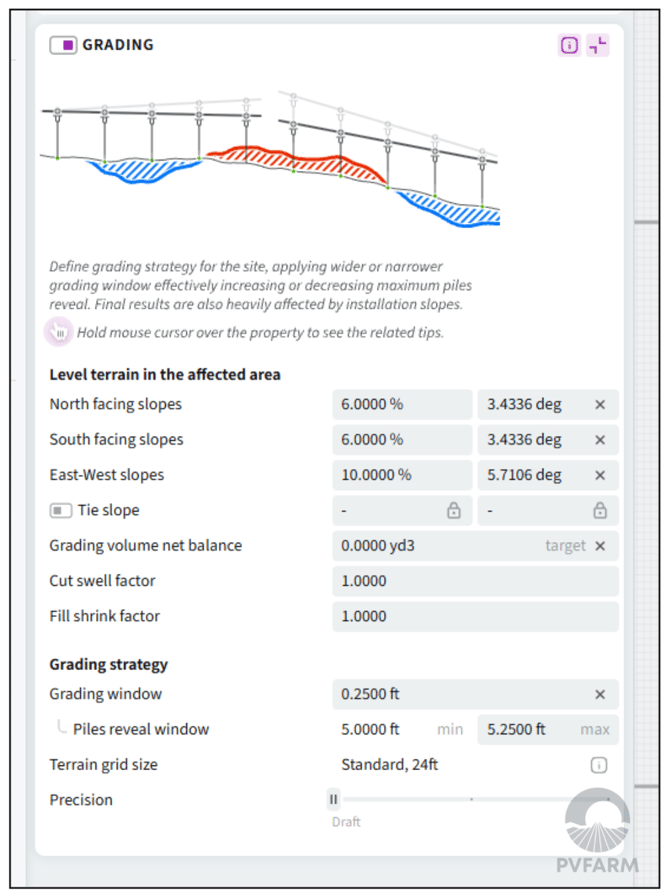Click the Piles reveal window min field
Viewport: 670px width, 896px height.
click(x=400, y=729)
